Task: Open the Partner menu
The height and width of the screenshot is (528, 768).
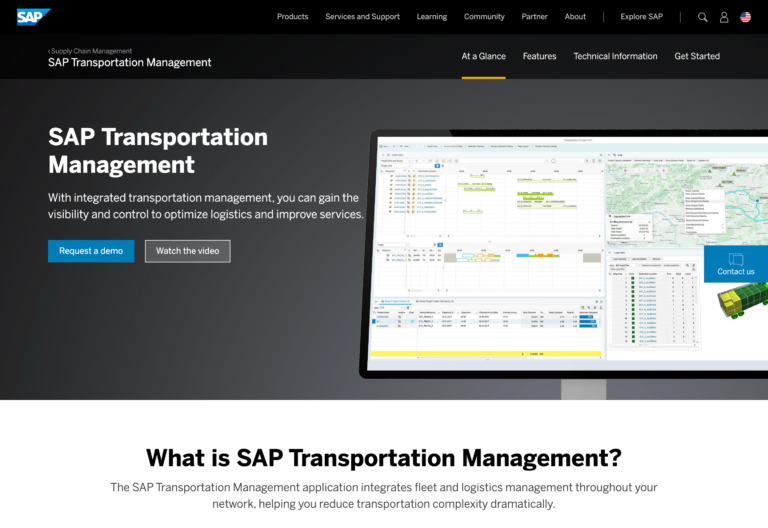Action: tap(534, 17)
